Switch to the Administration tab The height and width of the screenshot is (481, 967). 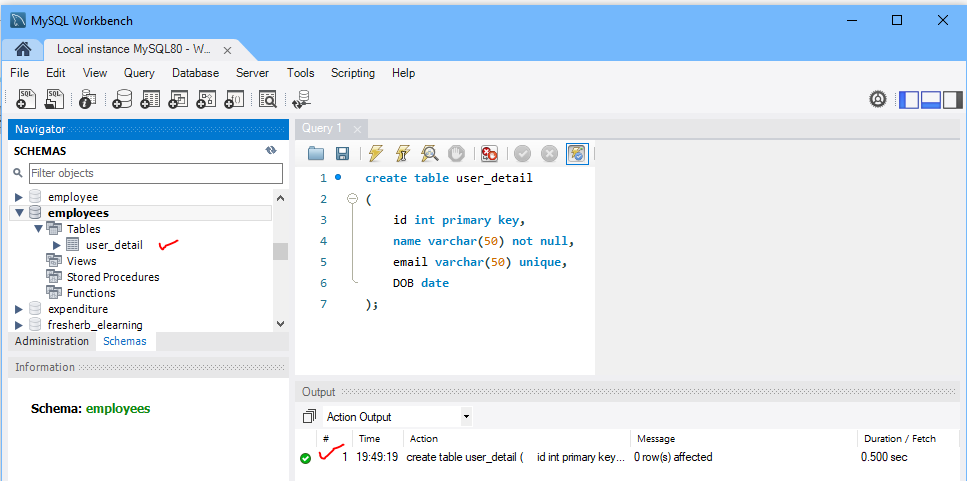52,341
